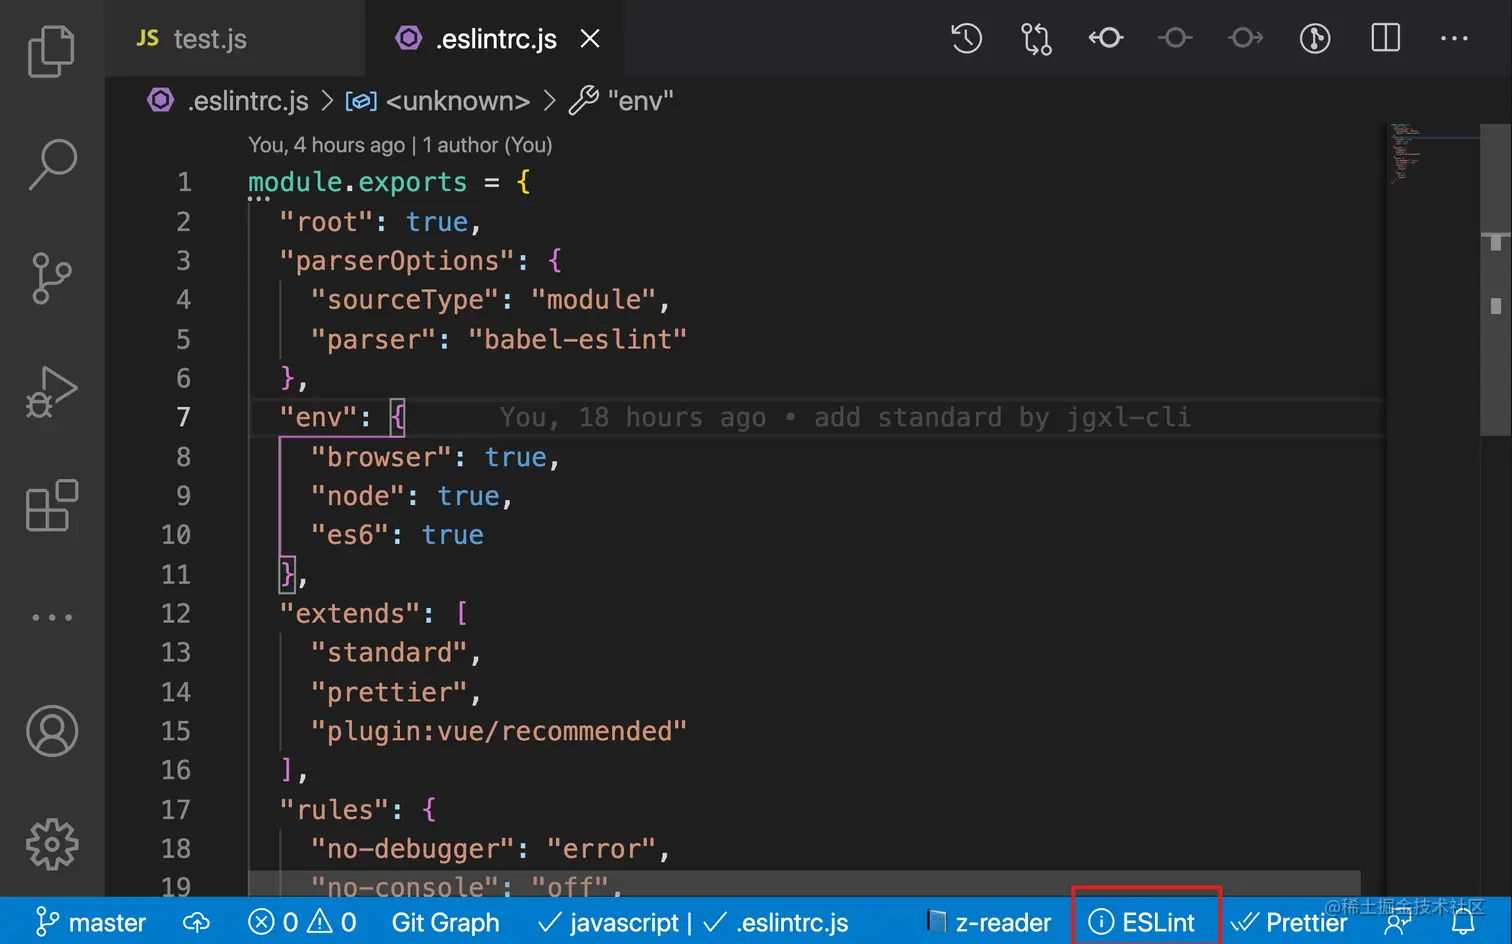The height and width of the screenshot is (944, 1512).
Task: Click "extends" key on line 12
Action: (350, 613)
